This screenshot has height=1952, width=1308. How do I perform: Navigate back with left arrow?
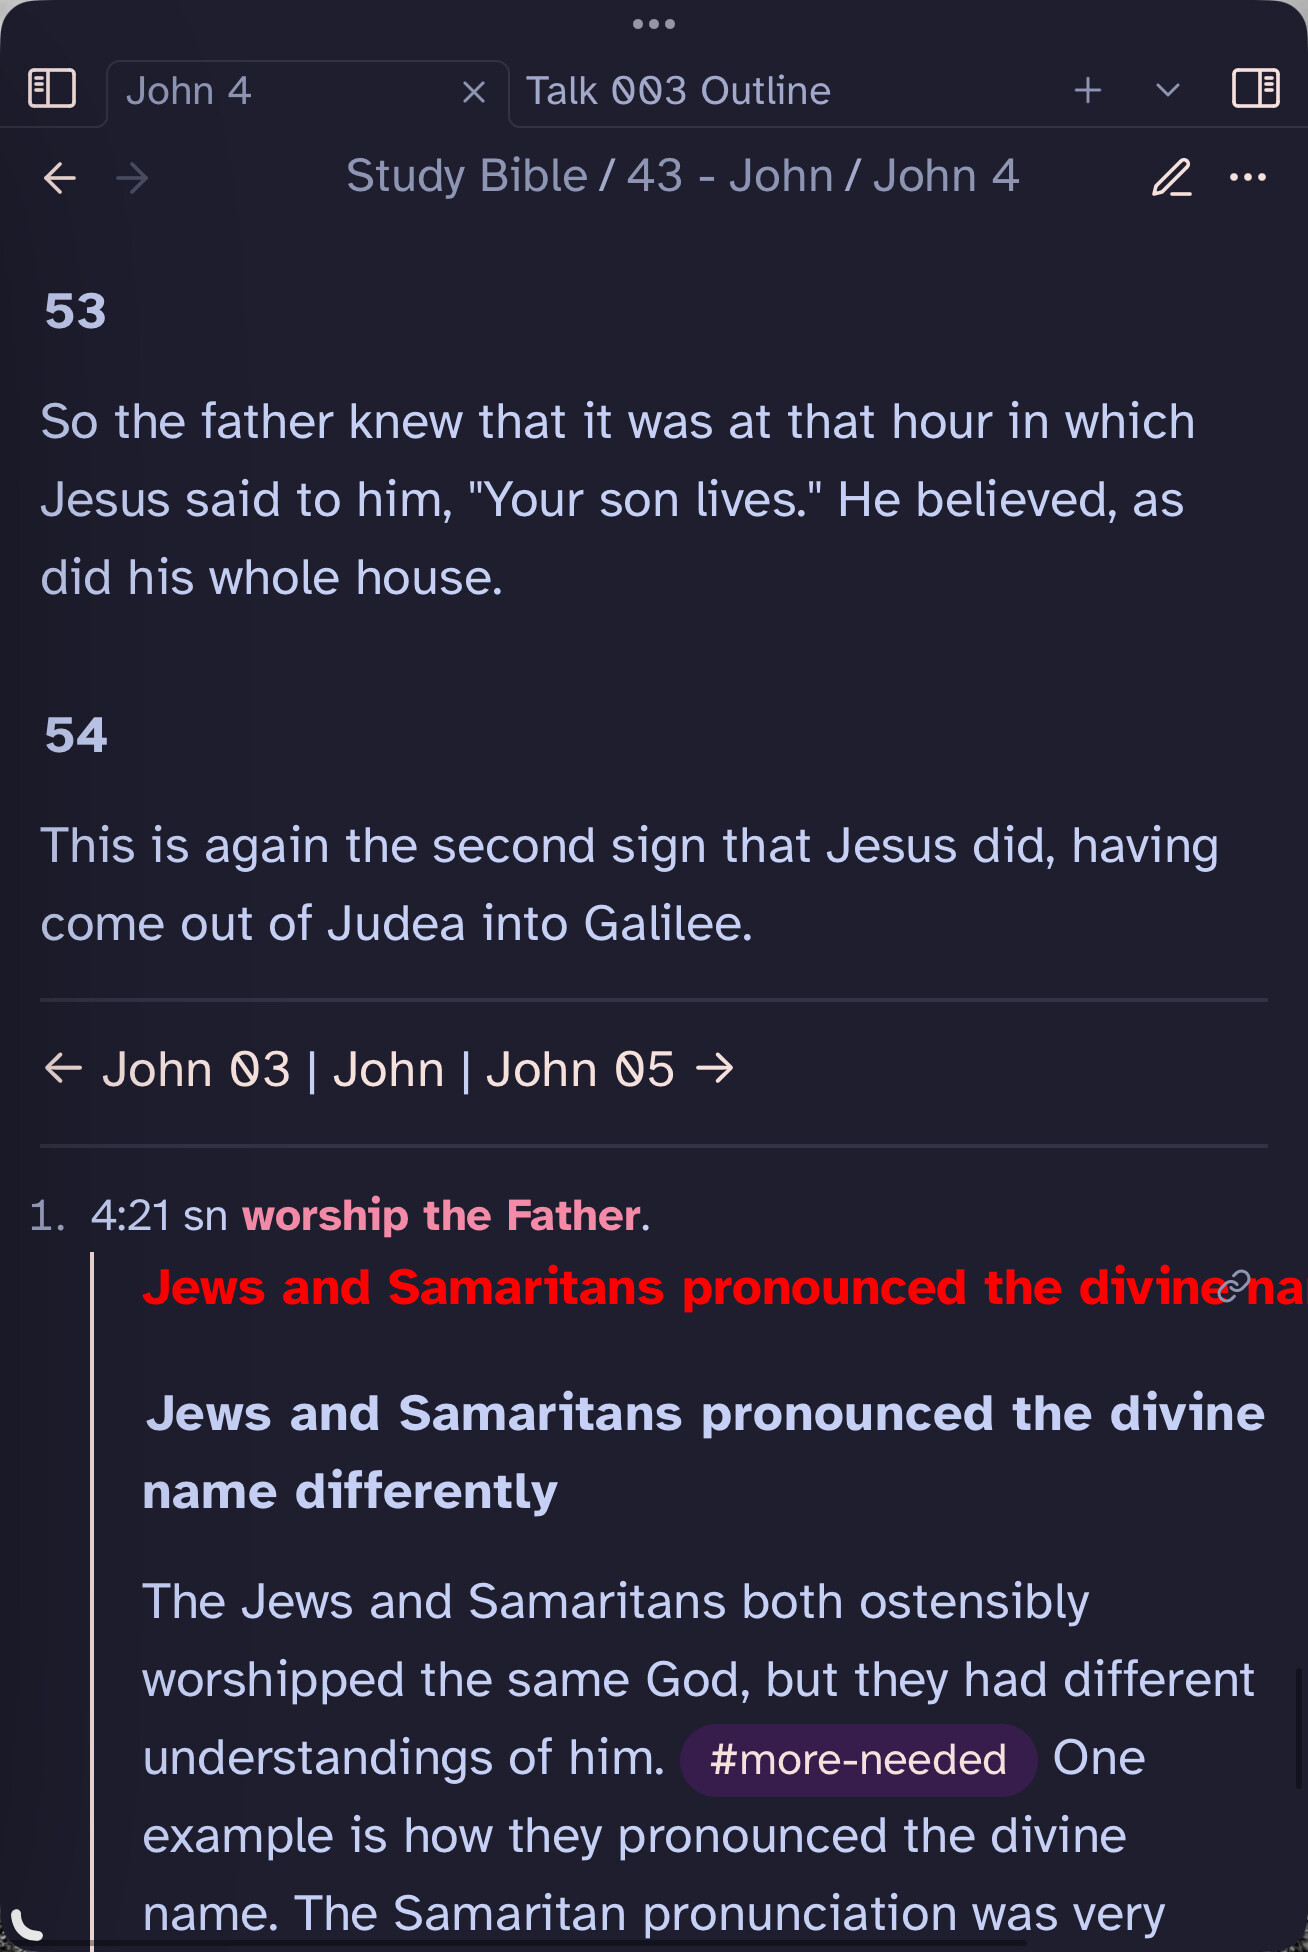60,179
